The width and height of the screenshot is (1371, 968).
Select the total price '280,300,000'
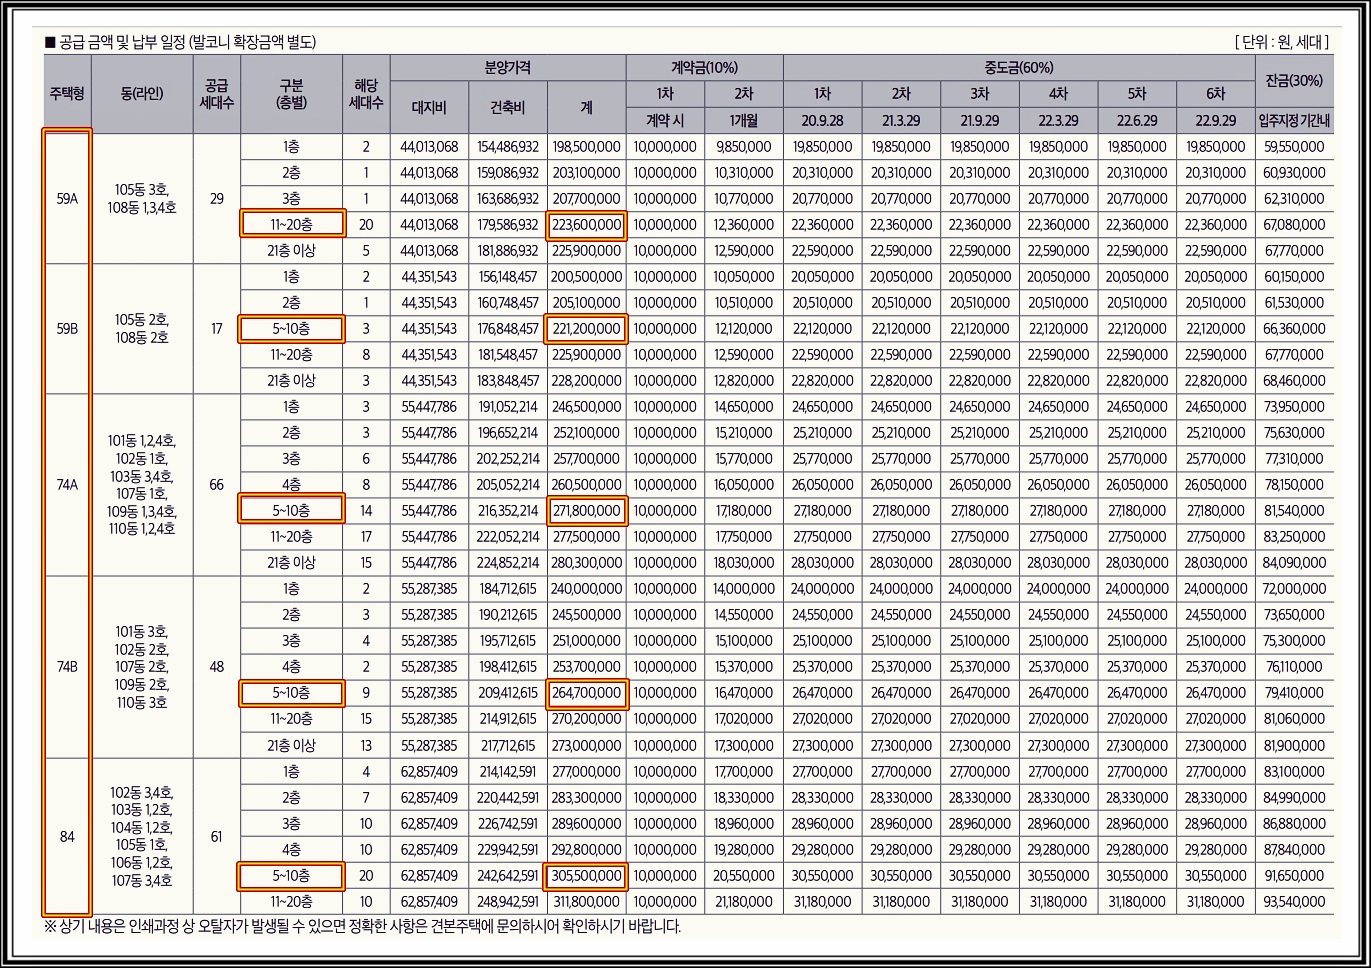[587, 563]
